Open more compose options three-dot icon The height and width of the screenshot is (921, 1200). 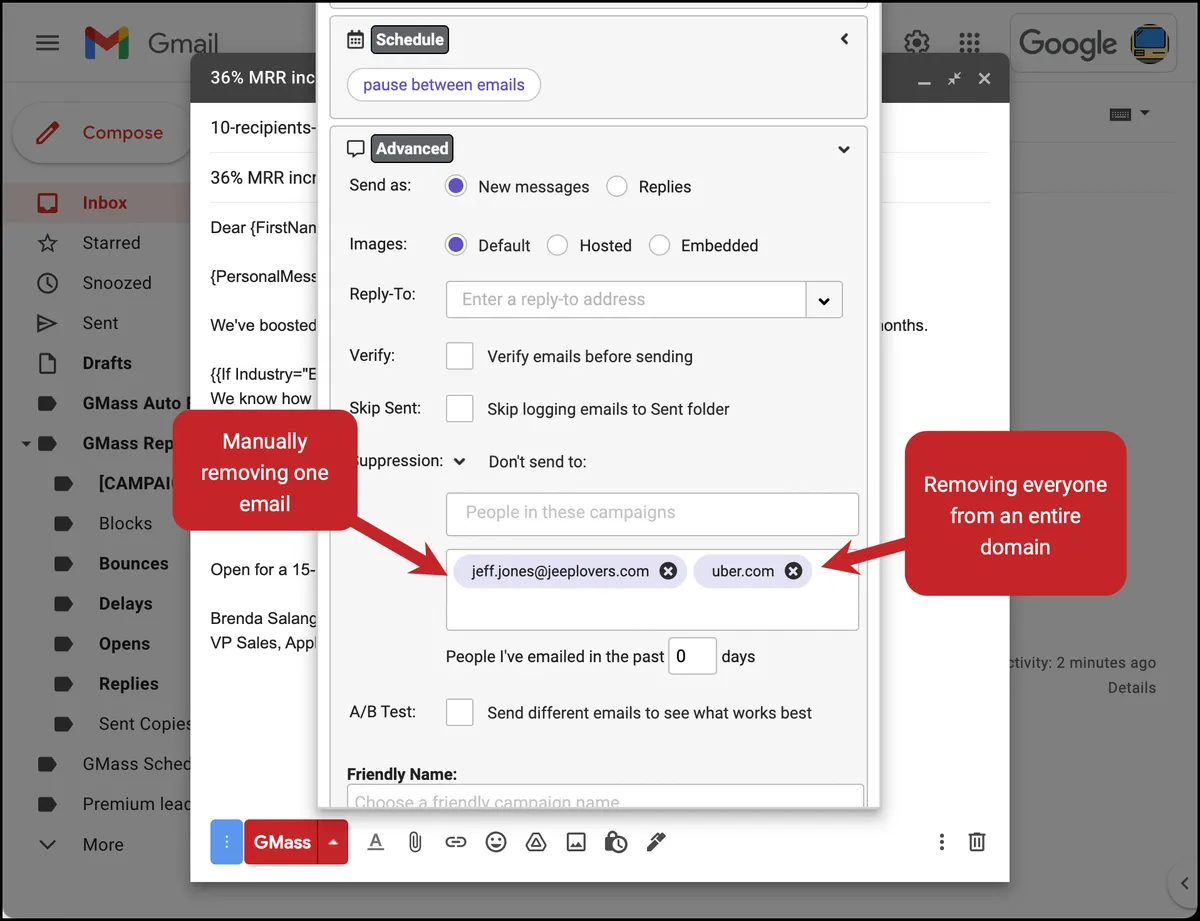[x=941, y=842]
